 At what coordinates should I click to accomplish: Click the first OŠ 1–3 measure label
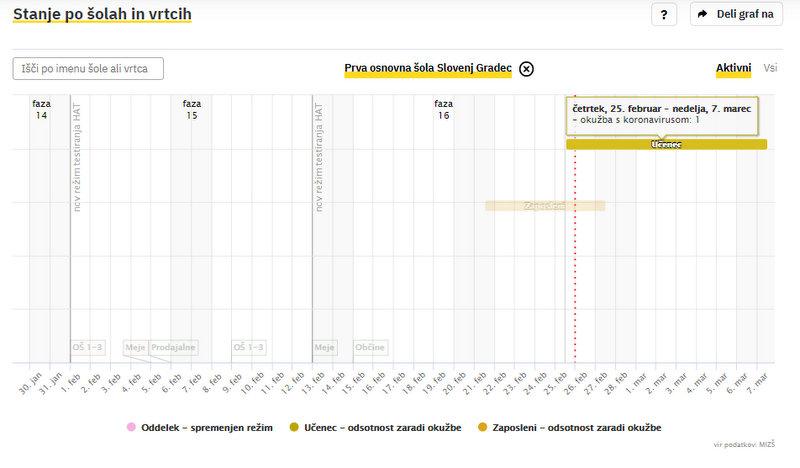pyautogui.click(x=87, y=347)
